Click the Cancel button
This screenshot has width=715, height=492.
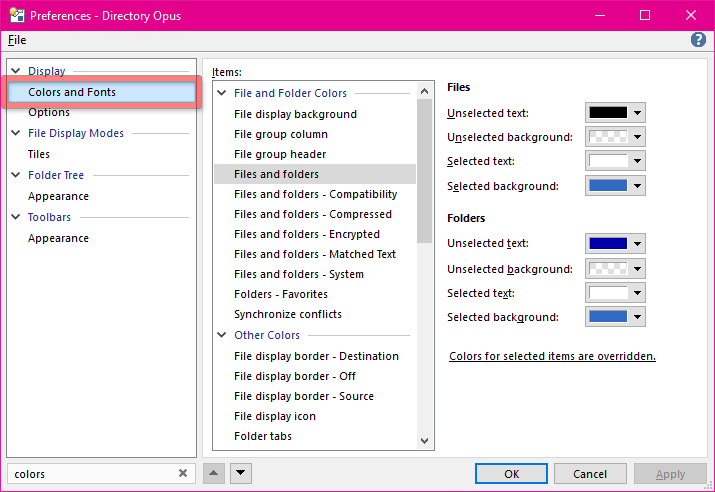[590, 474]
